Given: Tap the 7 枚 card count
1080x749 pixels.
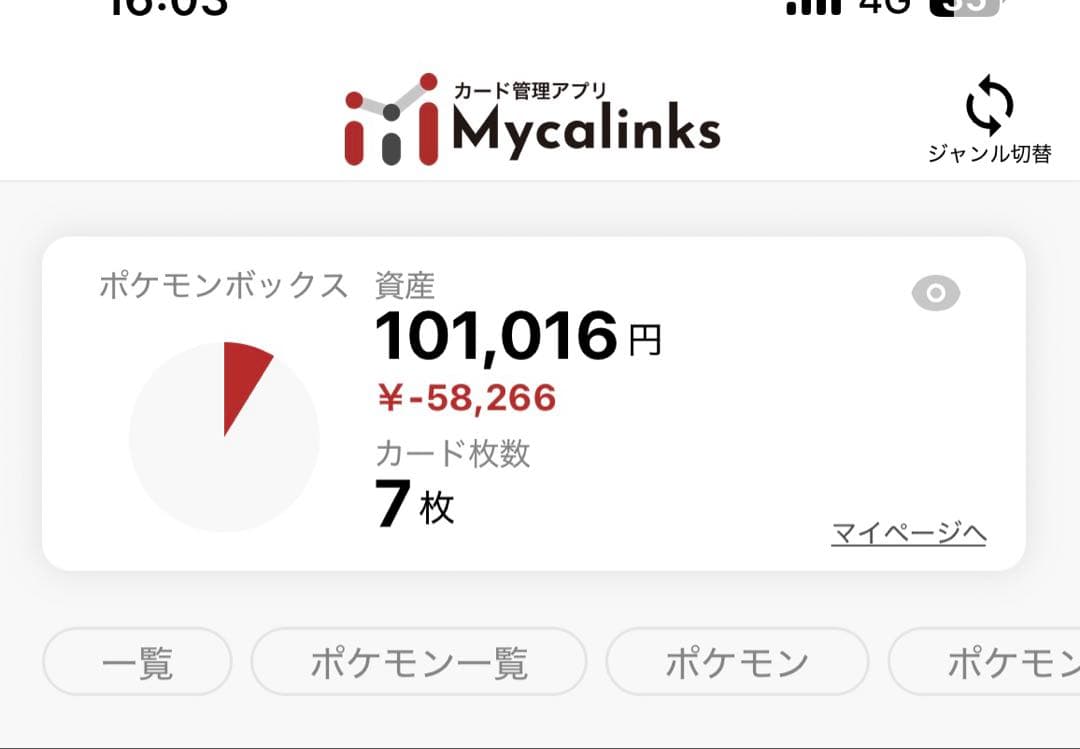Looking at the screenshot, I should (415, 506).
